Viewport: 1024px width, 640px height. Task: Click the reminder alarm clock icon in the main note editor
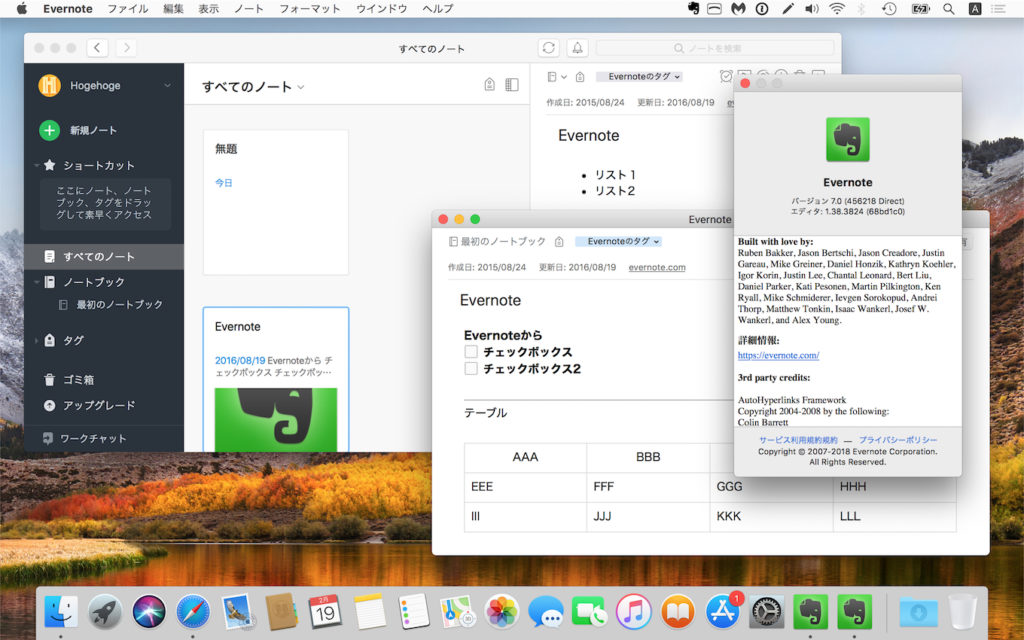(x=726, y=76)
